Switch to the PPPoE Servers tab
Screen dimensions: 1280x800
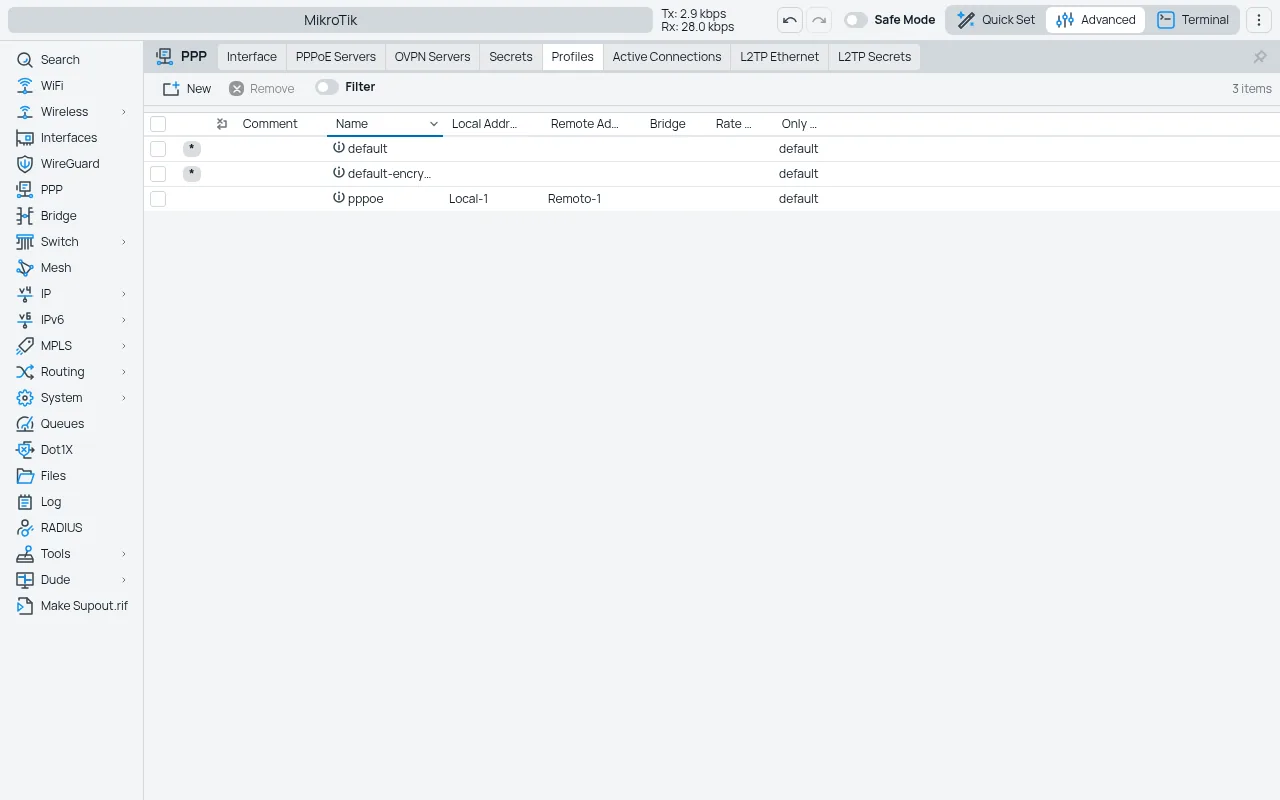(x=336, y=57)
